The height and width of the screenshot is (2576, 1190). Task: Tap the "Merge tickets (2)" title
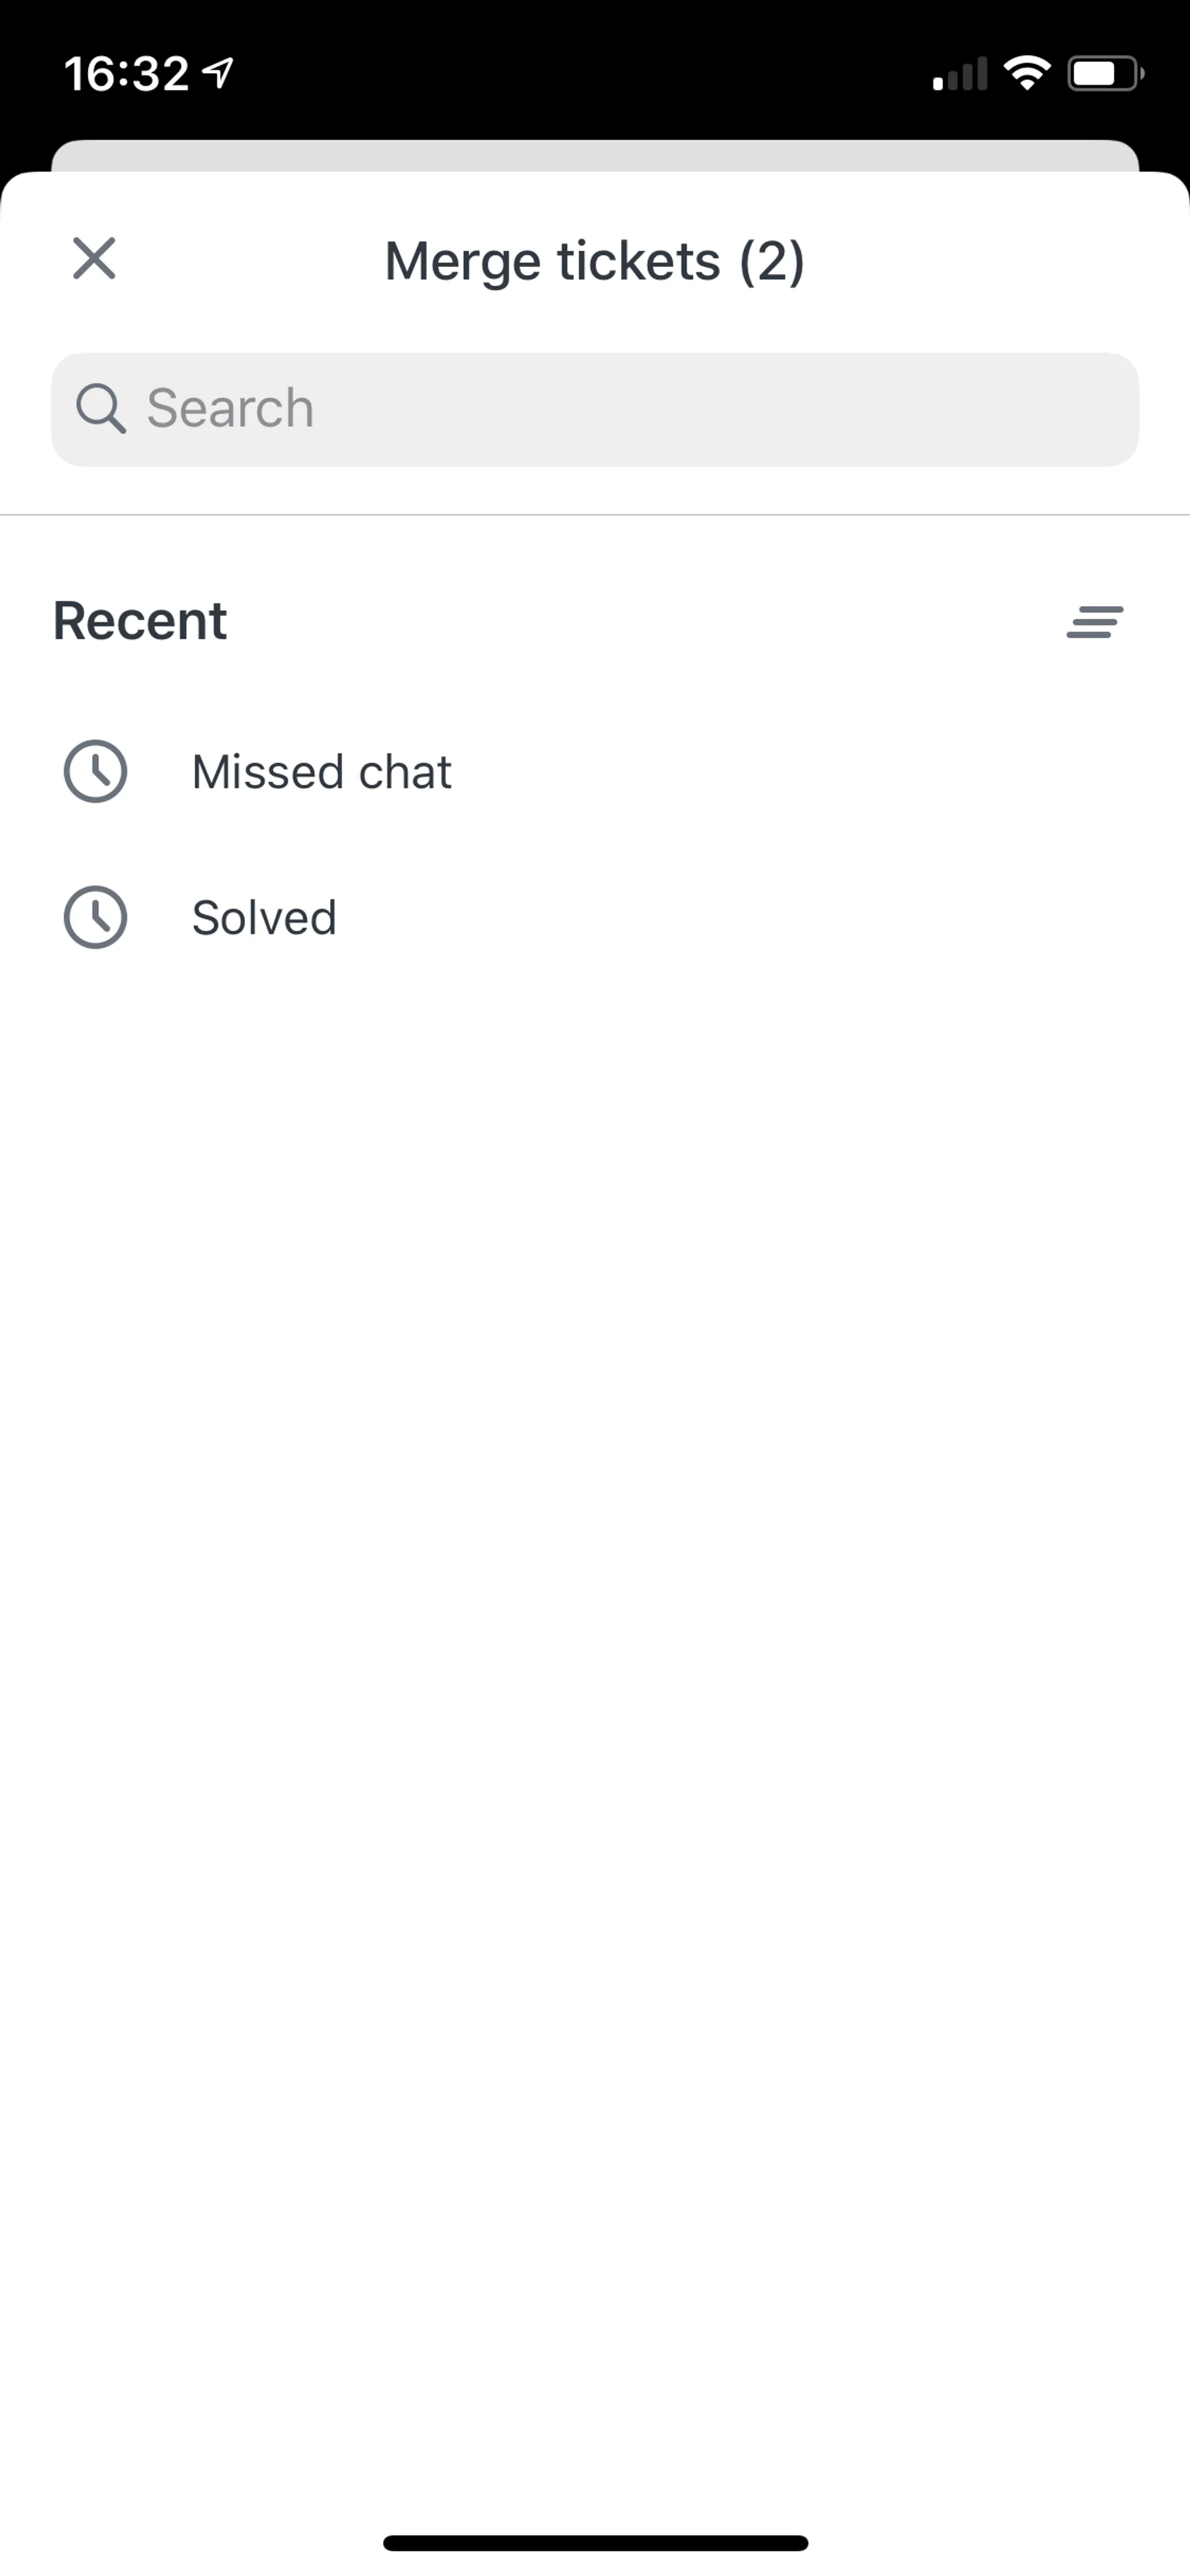tap(595, 261)
